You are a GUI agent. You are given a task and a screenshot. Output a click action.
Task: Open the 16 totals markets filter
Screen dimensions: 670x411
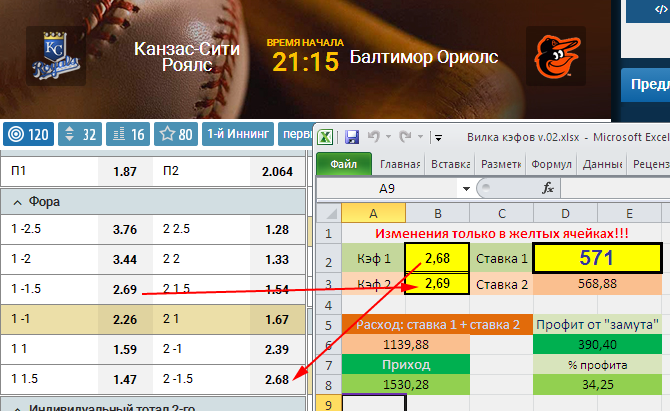point(128,134)
